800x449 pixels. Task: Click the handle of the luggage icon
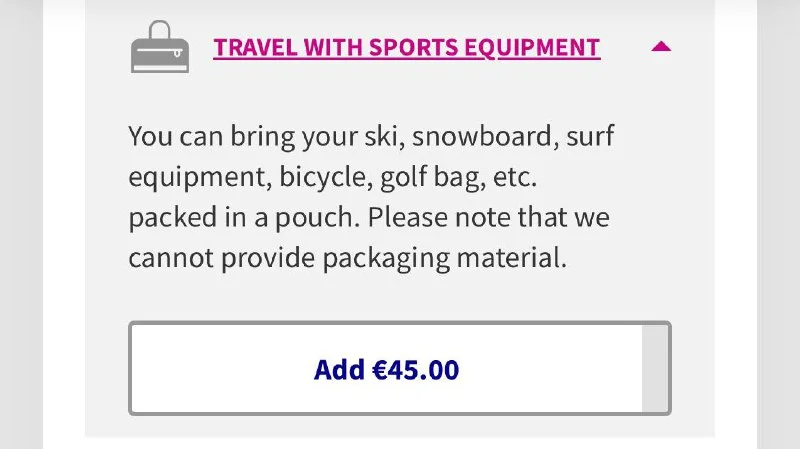(x=160, y=31)
